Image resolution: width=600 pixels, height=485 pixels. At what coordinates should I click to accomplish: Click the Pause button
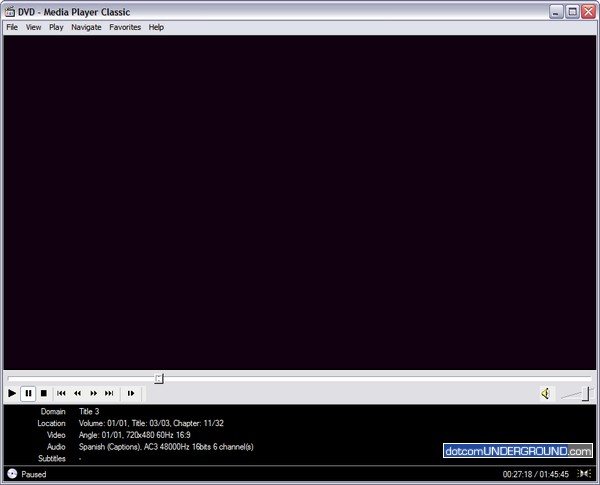coord(28,393)
